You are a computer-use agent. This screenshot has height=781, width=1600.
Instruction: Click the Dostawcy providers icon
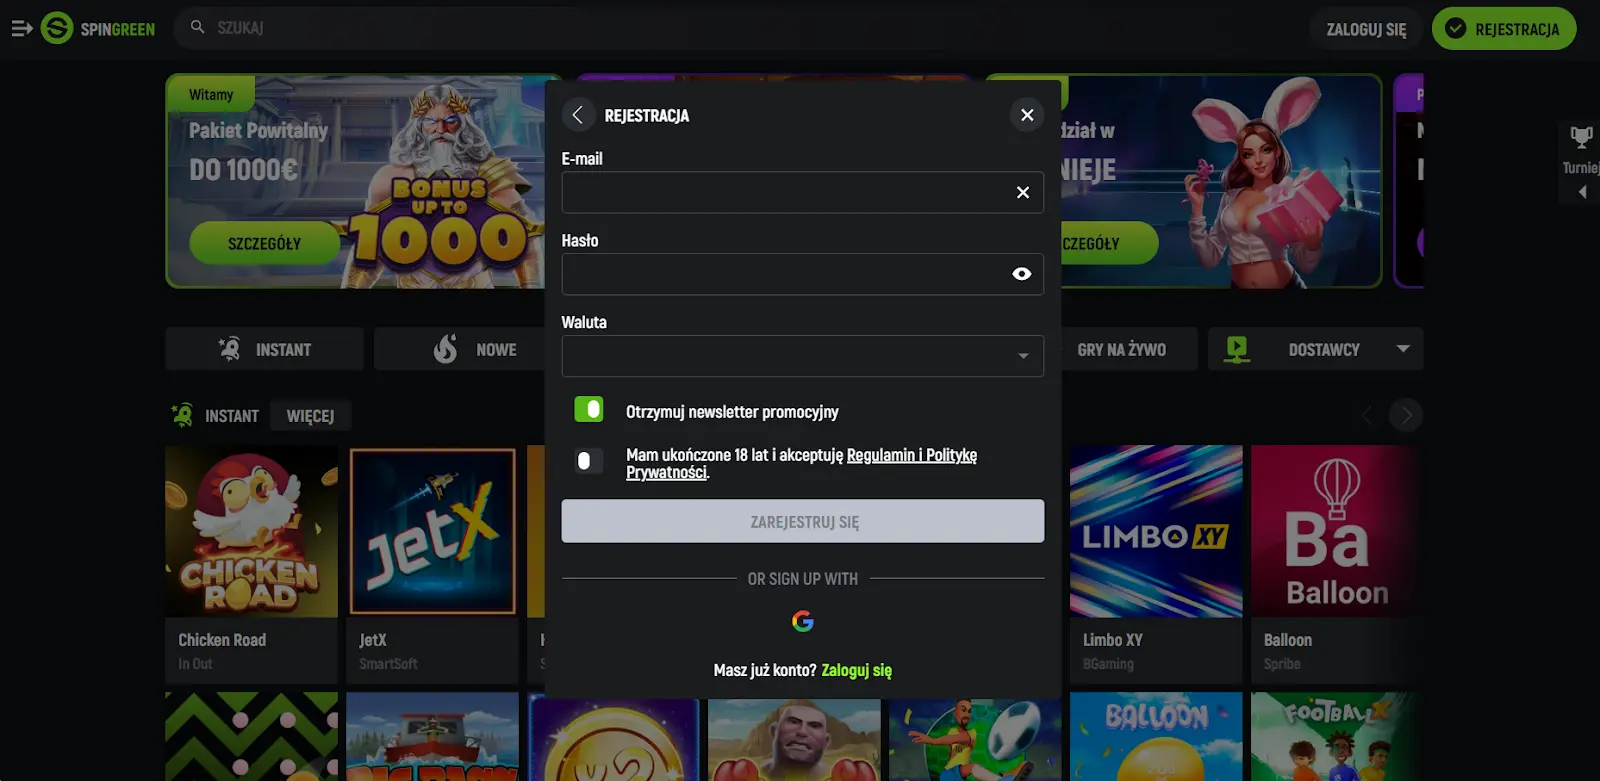click(1237, 349)
